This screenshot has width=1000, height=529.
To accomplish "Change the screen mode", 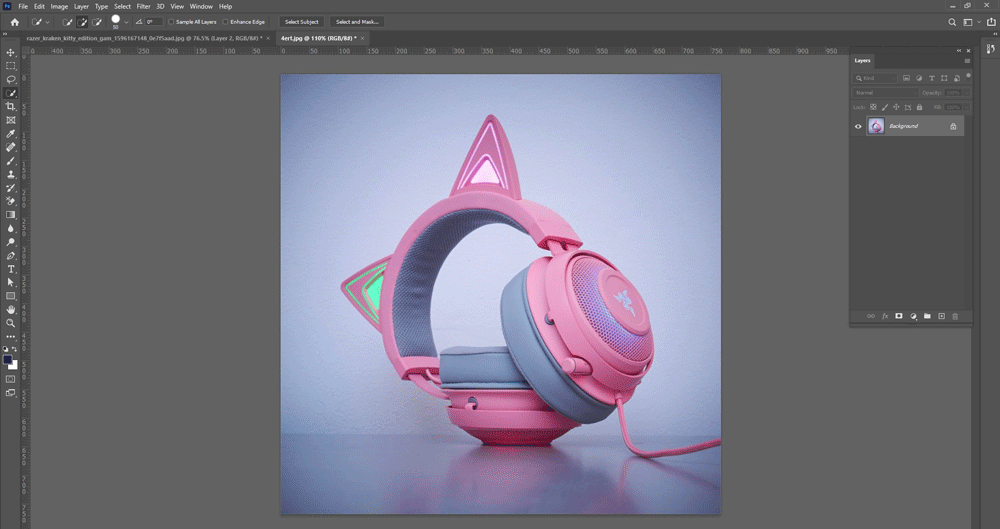I will [11, 393].
